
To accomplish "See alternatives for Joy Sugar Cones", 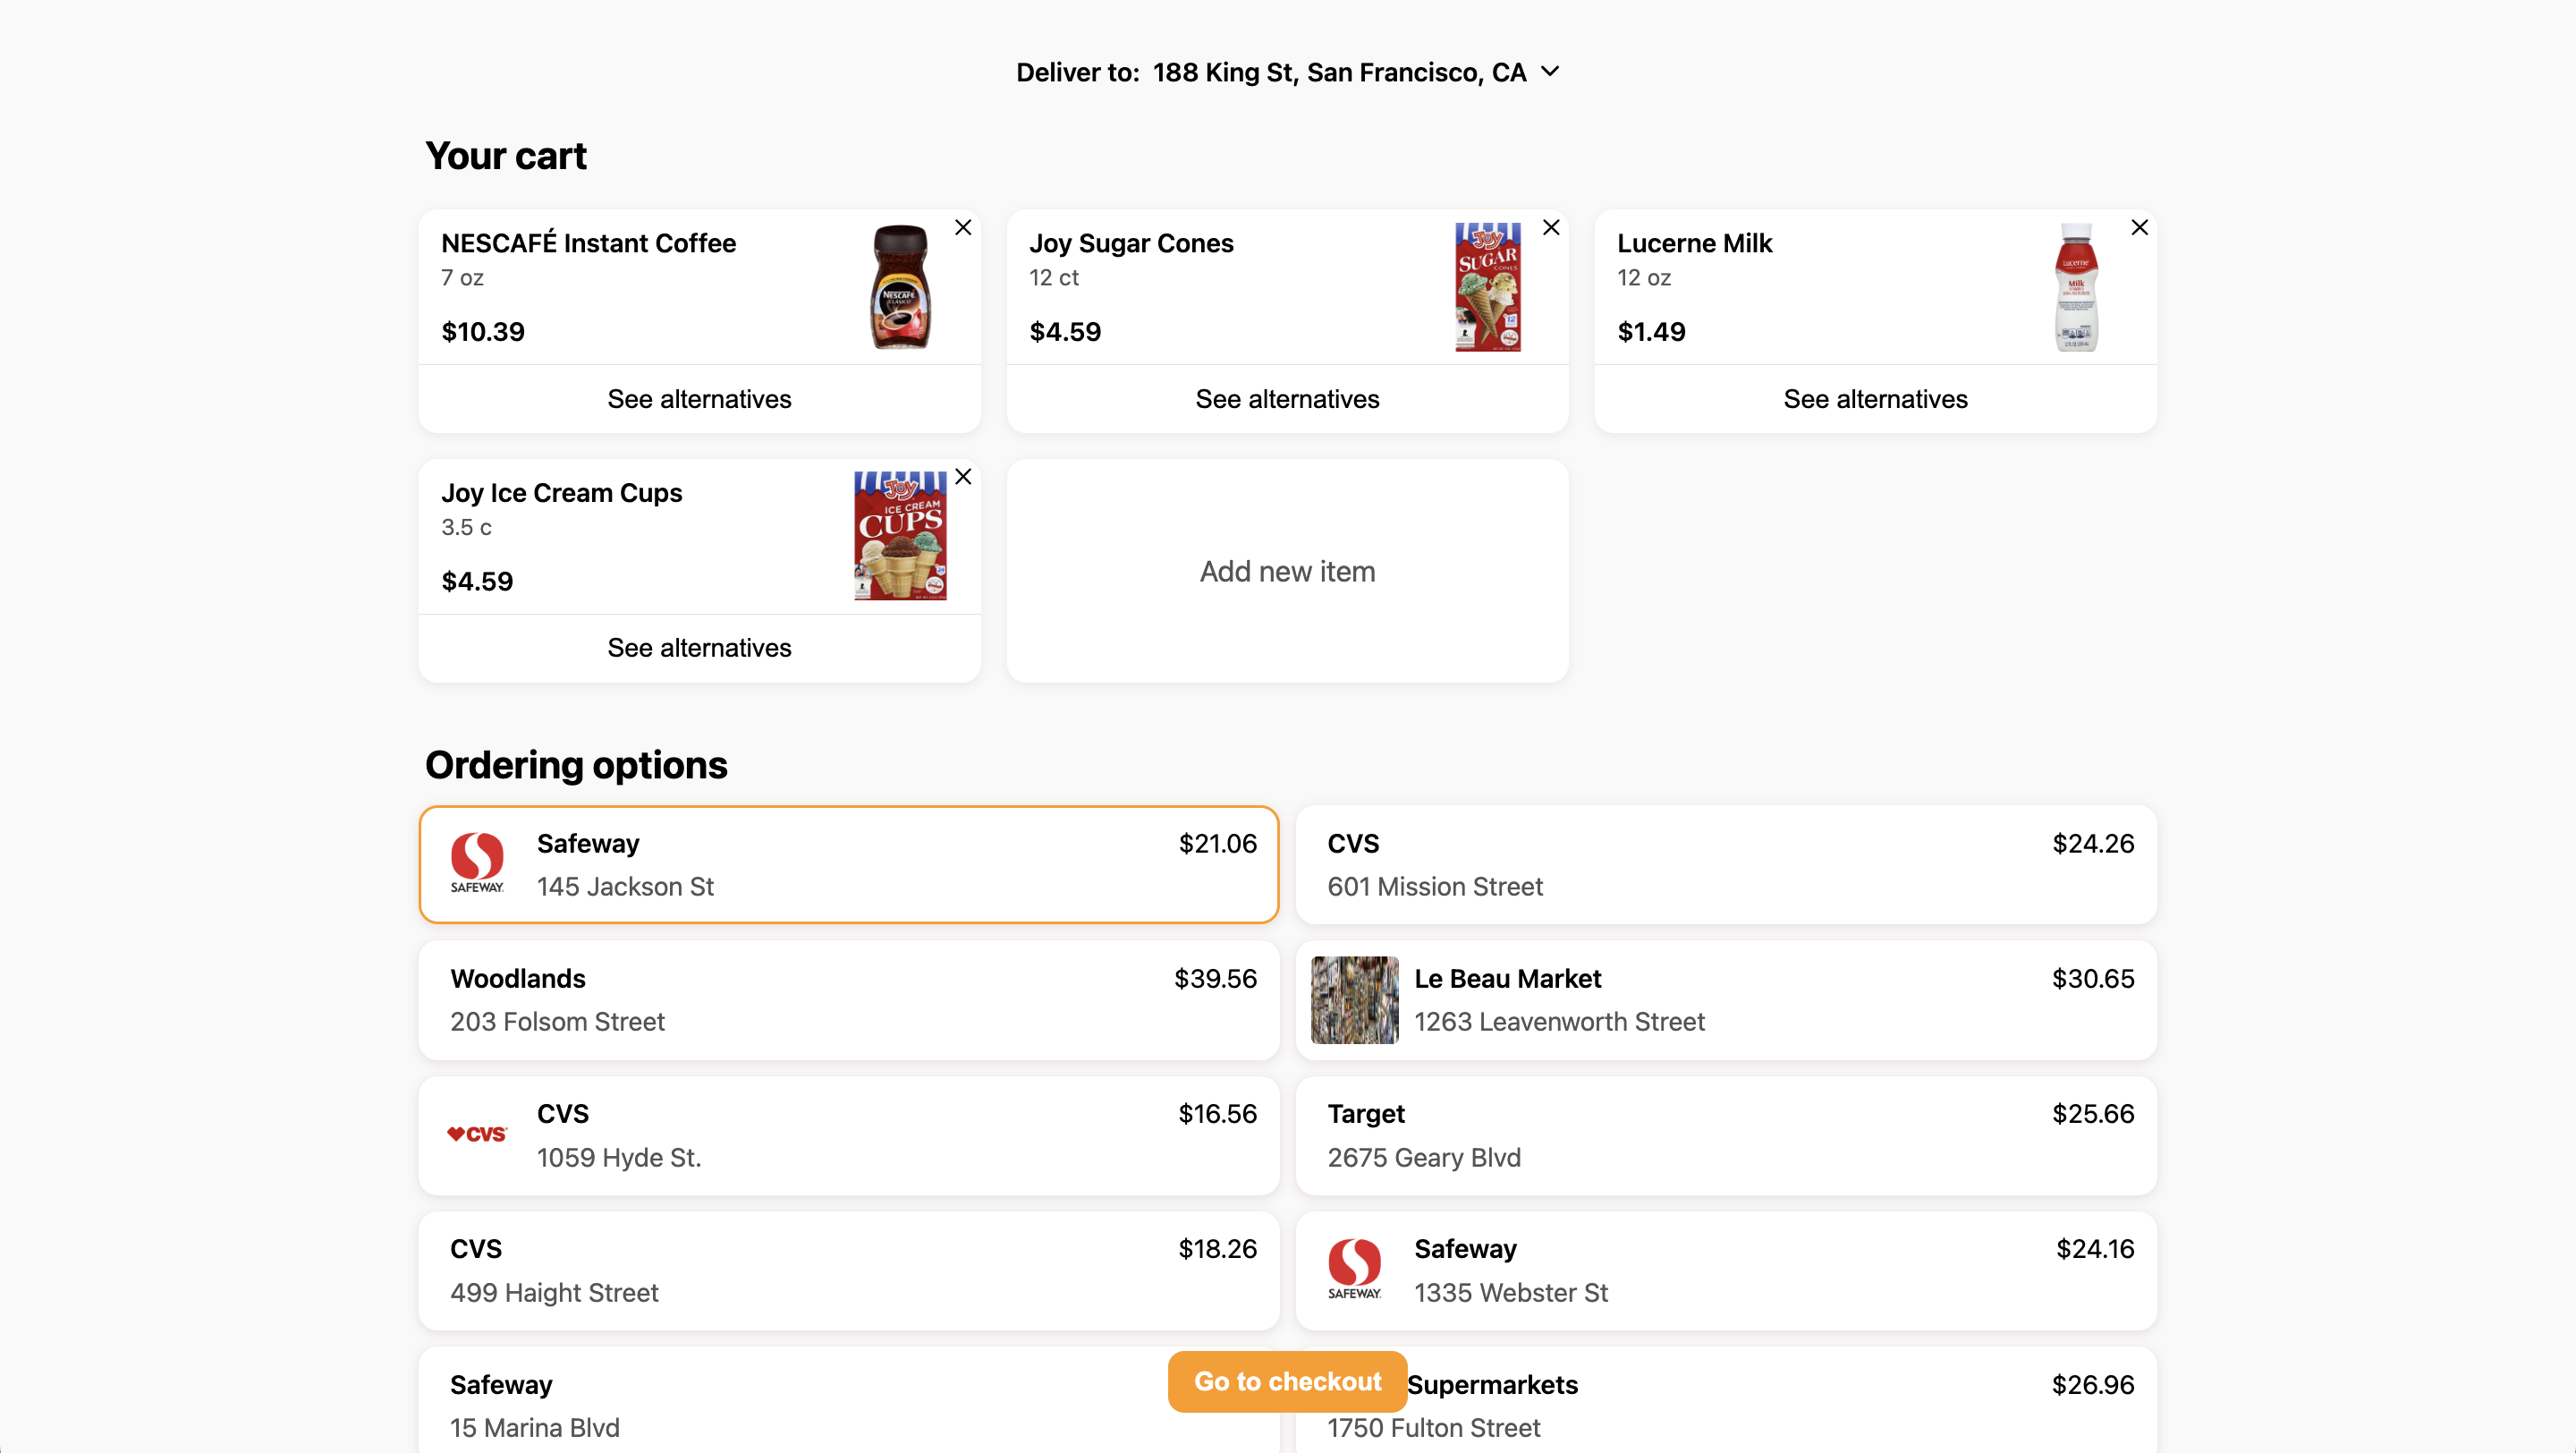I will coord(1287,399).
